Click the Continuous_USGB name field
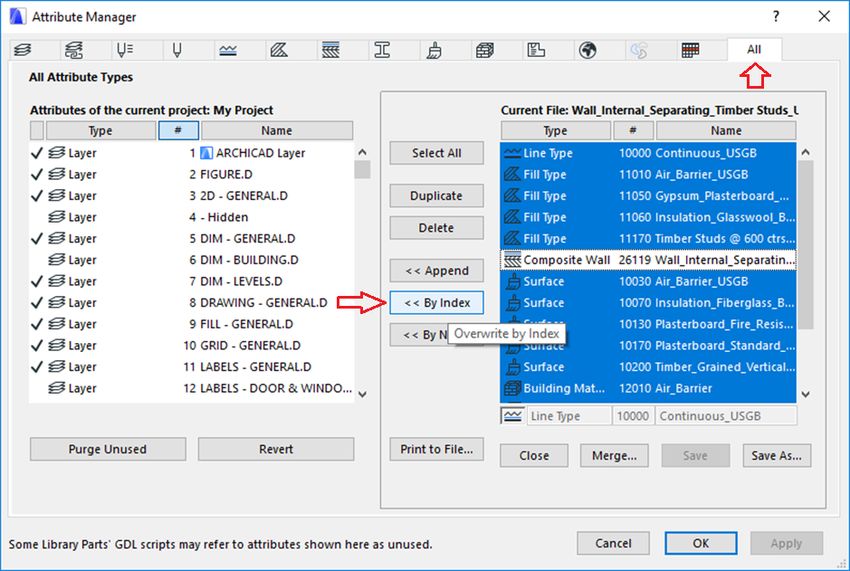 [x=726, y=416]
